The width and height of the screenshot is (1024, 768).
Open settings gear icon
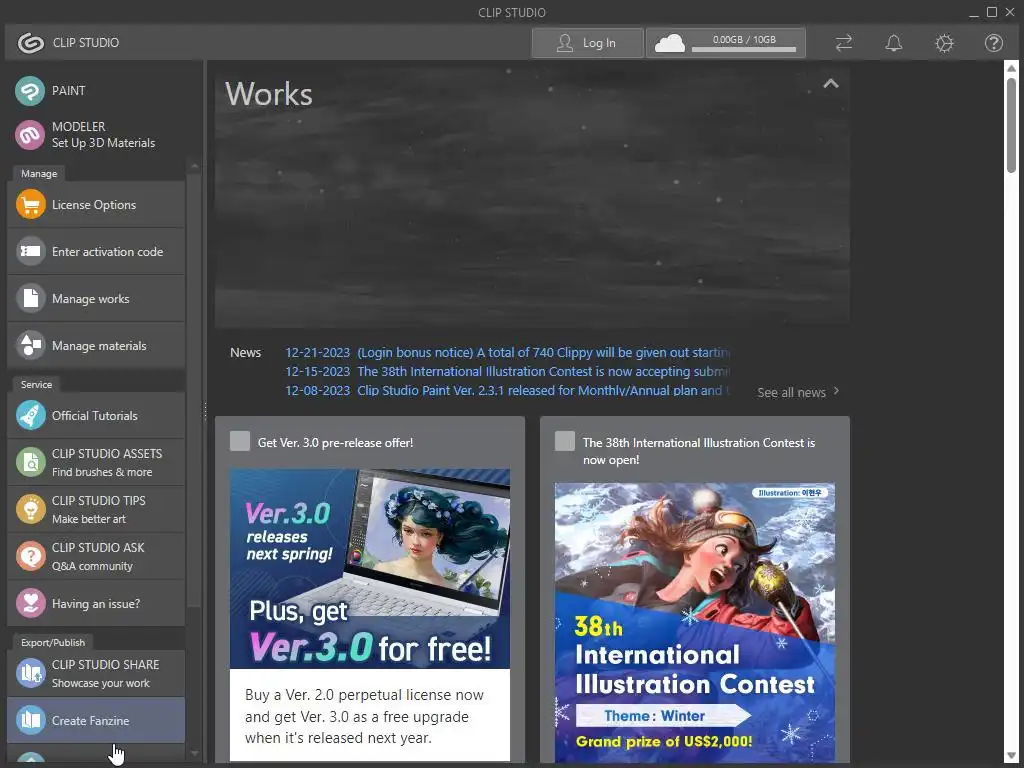click(x=944, y=43)
